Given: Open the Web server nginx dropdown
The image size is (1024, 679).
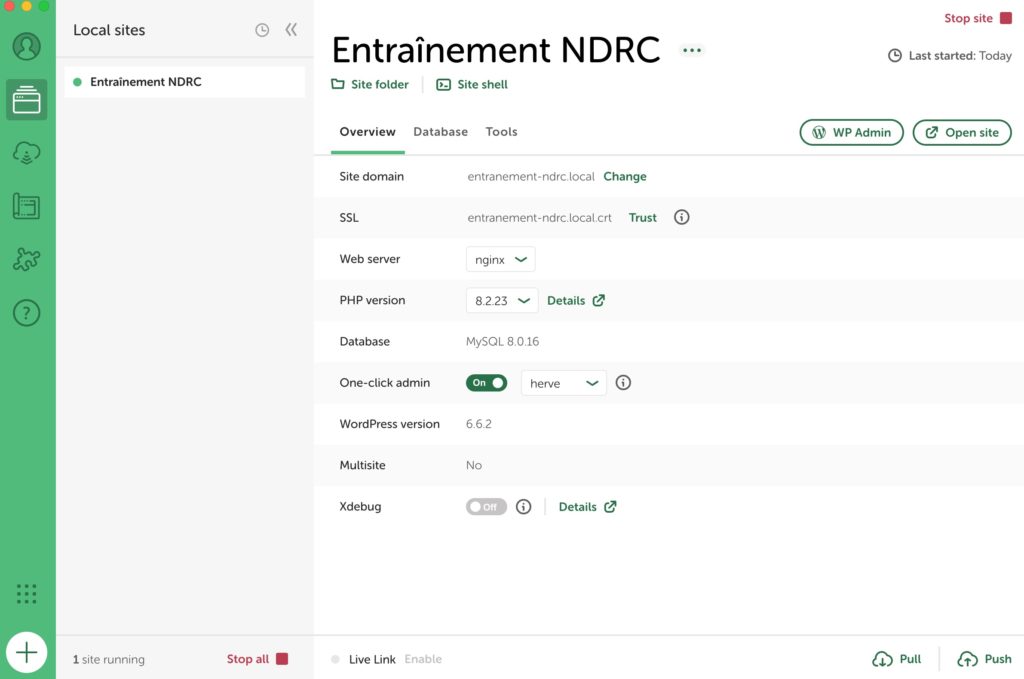Looking at the screenshot, I should click(x=501, y=259).
